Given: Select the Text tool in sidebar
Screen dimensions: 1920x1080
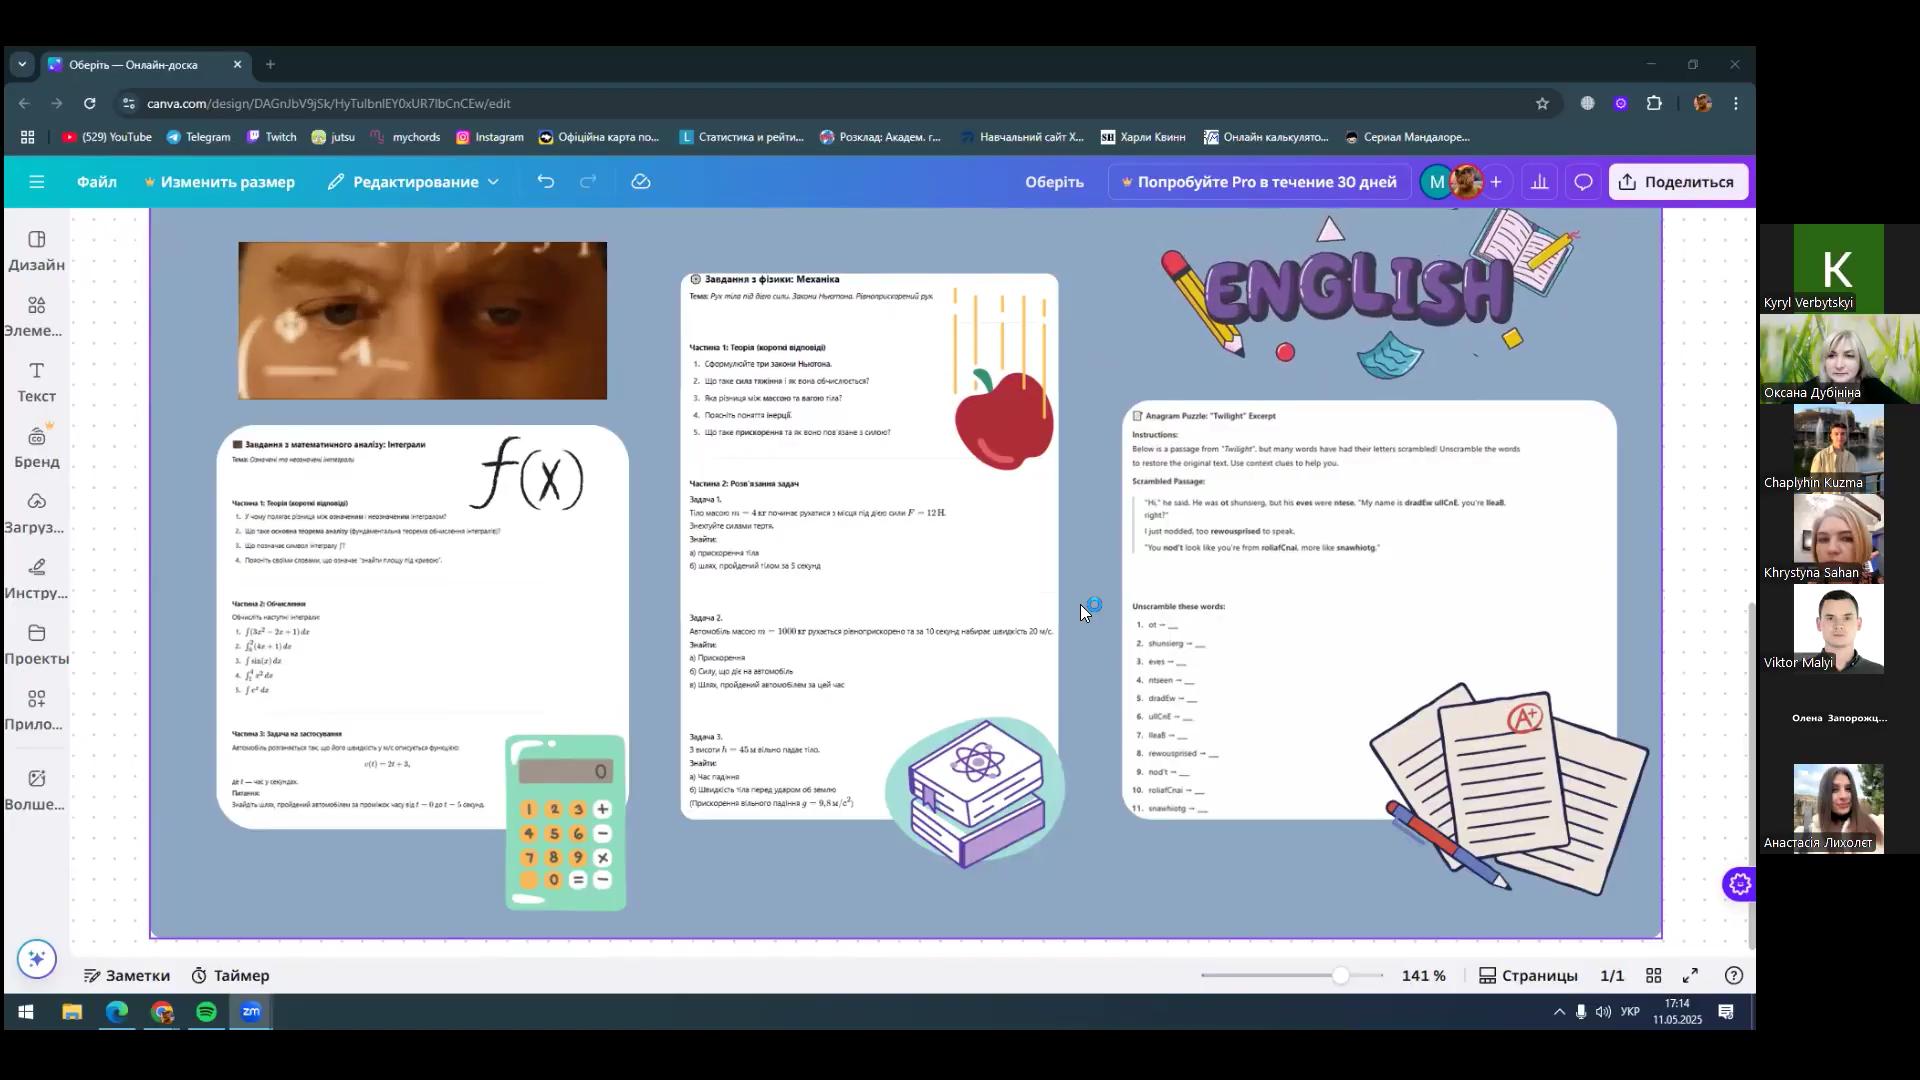Looking at the screenshot, I should click(x=37, y=382).
